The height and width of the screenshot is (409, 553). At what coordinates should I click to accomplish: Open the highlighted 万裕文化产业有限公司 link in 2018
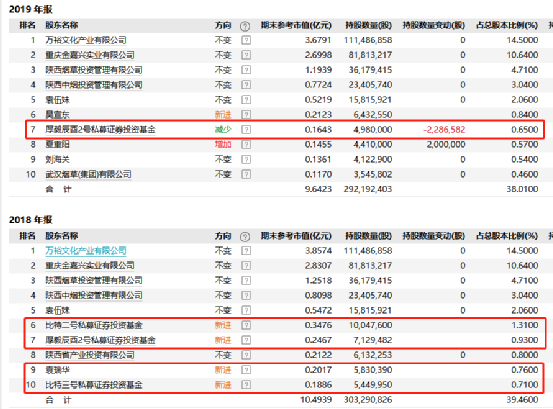[x=86, y=251]
